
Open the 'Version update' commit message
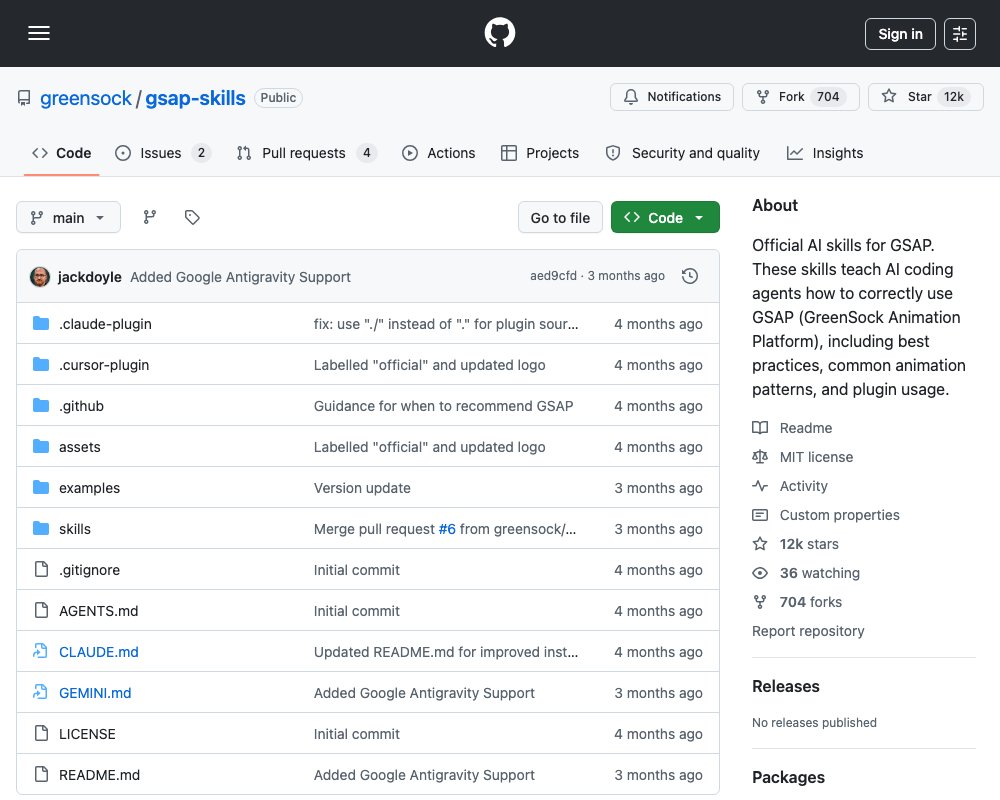click(x=362, y=488)
